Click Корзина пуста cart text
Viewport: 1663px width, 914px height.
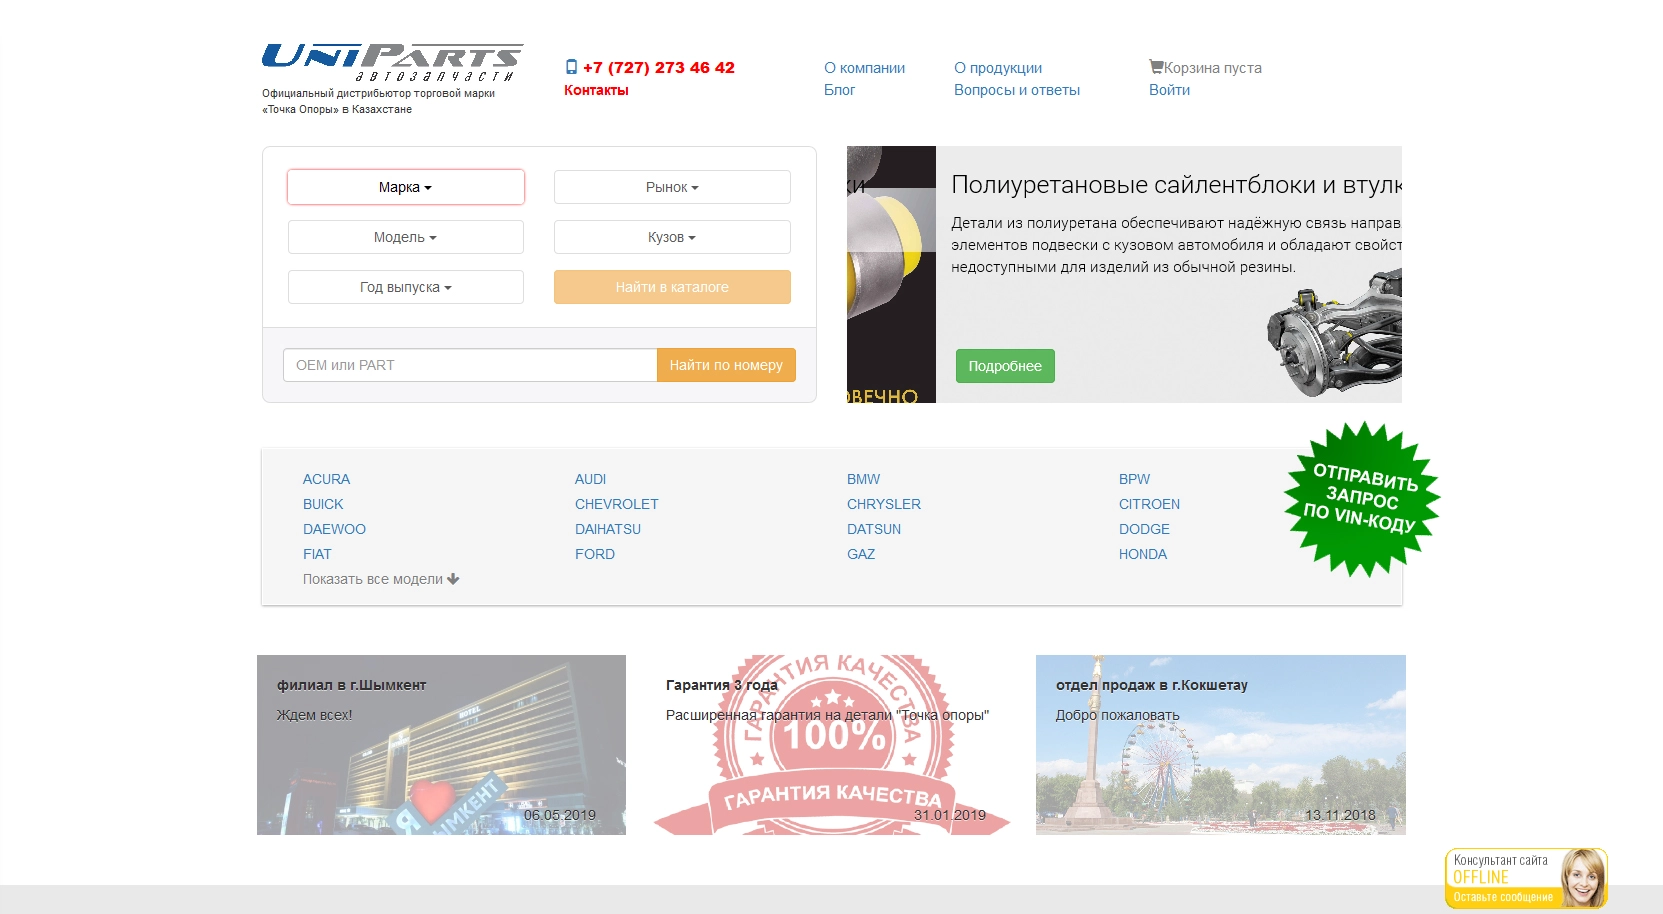click(x=1213, y=68)
